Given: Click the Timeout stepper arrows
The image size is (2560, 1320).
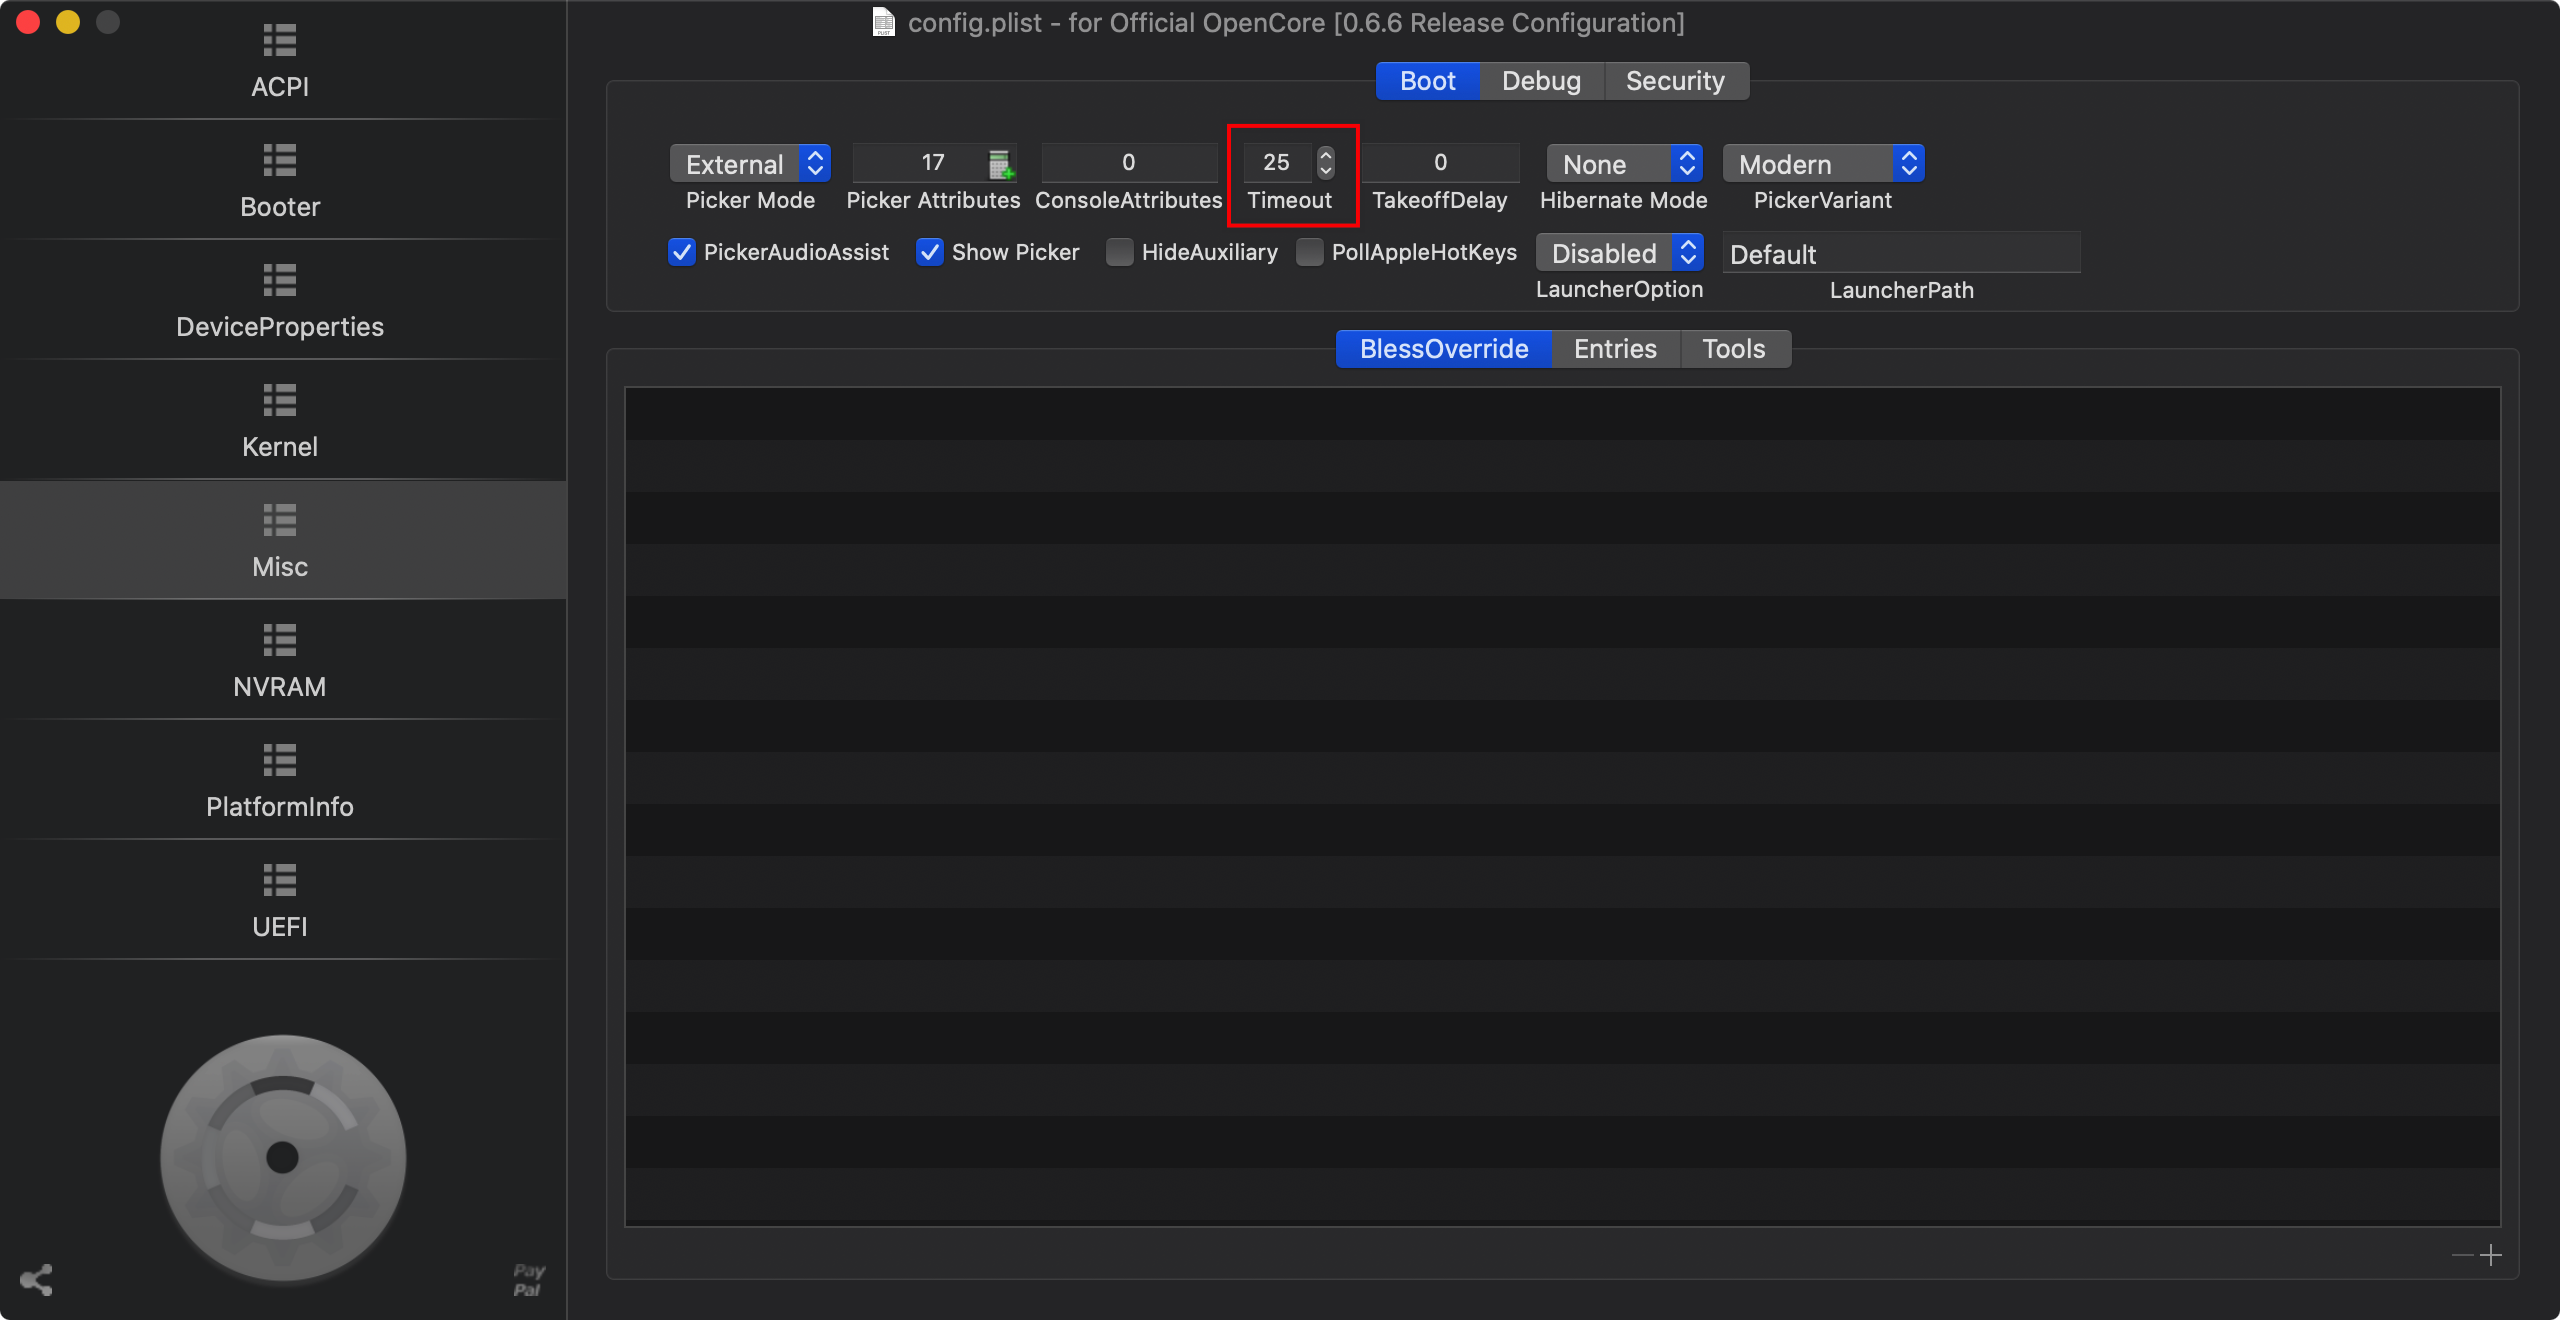Looking at the screenshot, I should click(1326, 162).
